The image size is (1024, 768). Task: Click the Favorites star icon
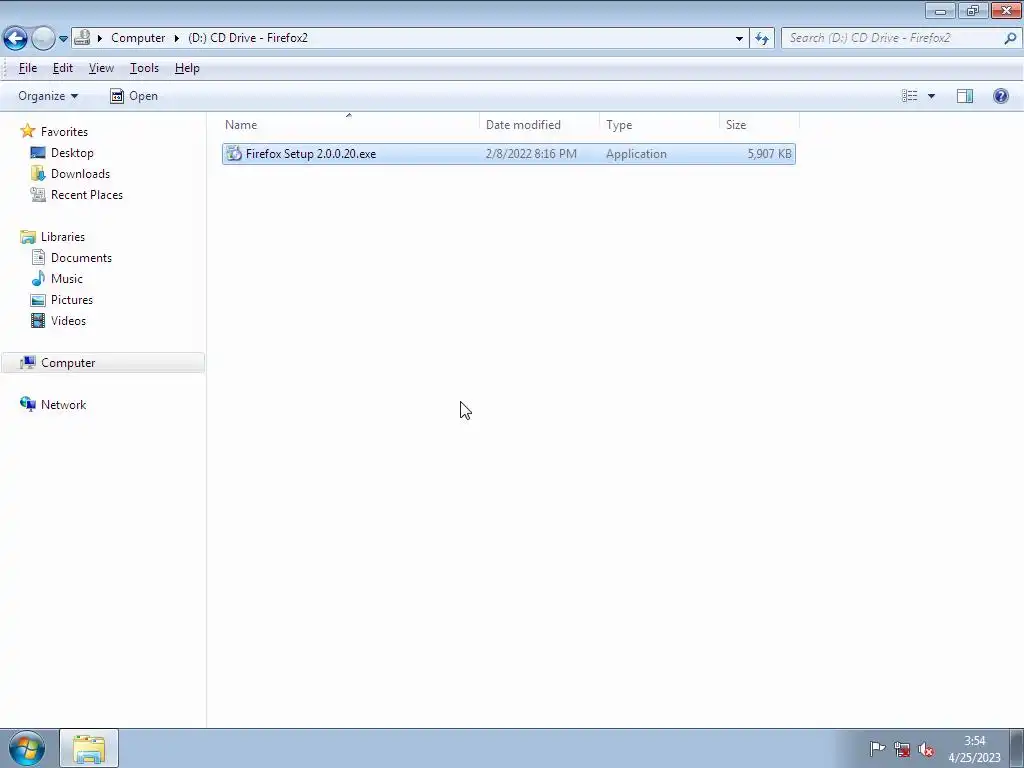[x=27, y=131]
